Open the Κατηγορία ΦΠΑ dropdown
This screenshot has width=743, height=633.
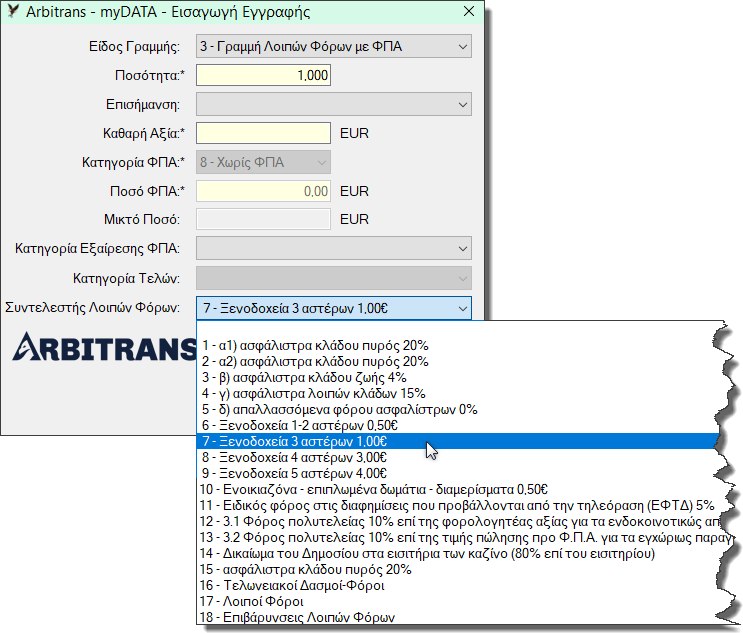tap(263, 162)
